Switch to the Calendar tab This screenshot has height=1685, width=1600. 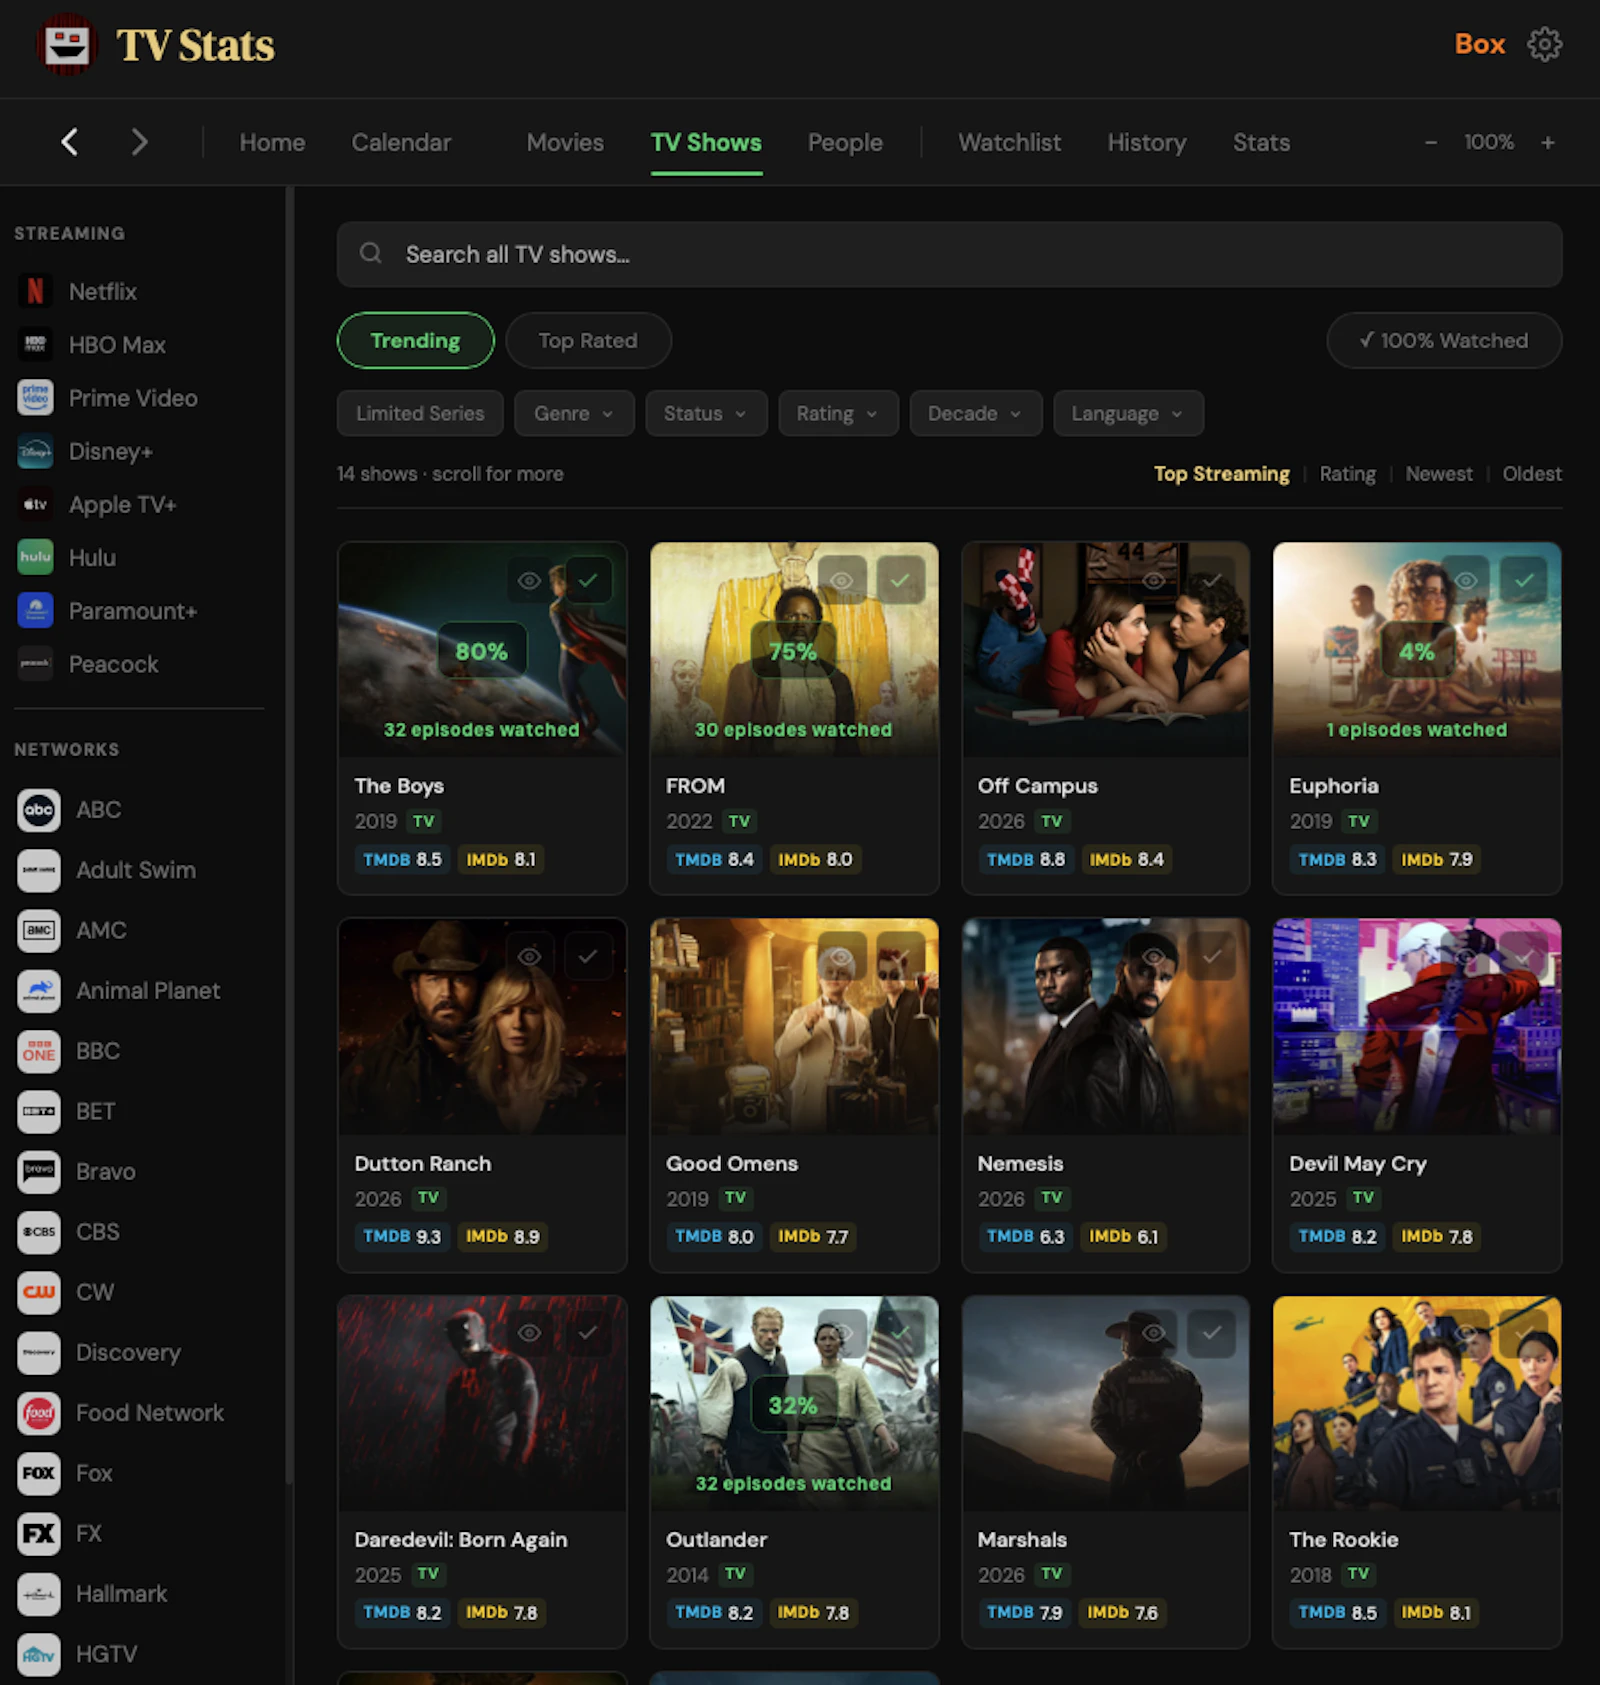[401, 142]
